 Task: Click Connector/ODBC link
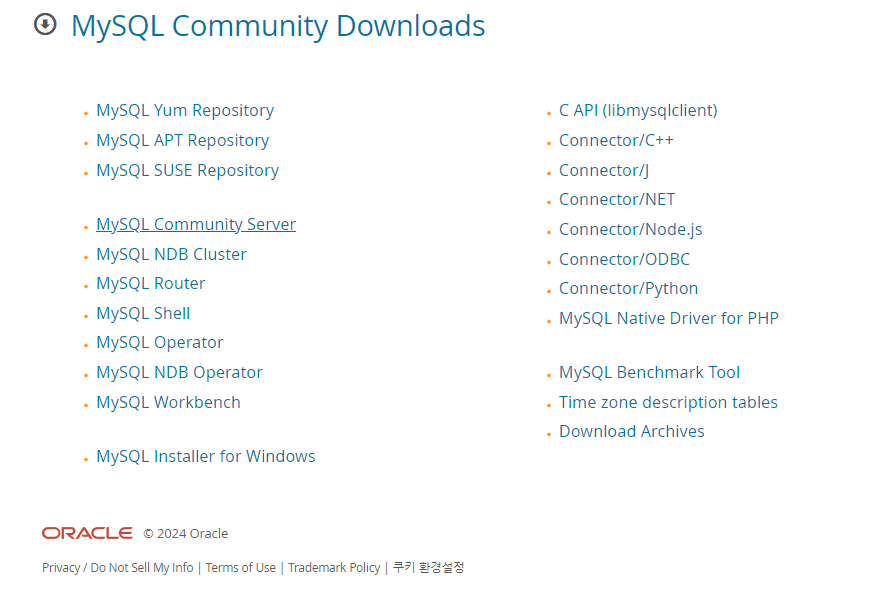pyautogui.click(x=624, y=259)
